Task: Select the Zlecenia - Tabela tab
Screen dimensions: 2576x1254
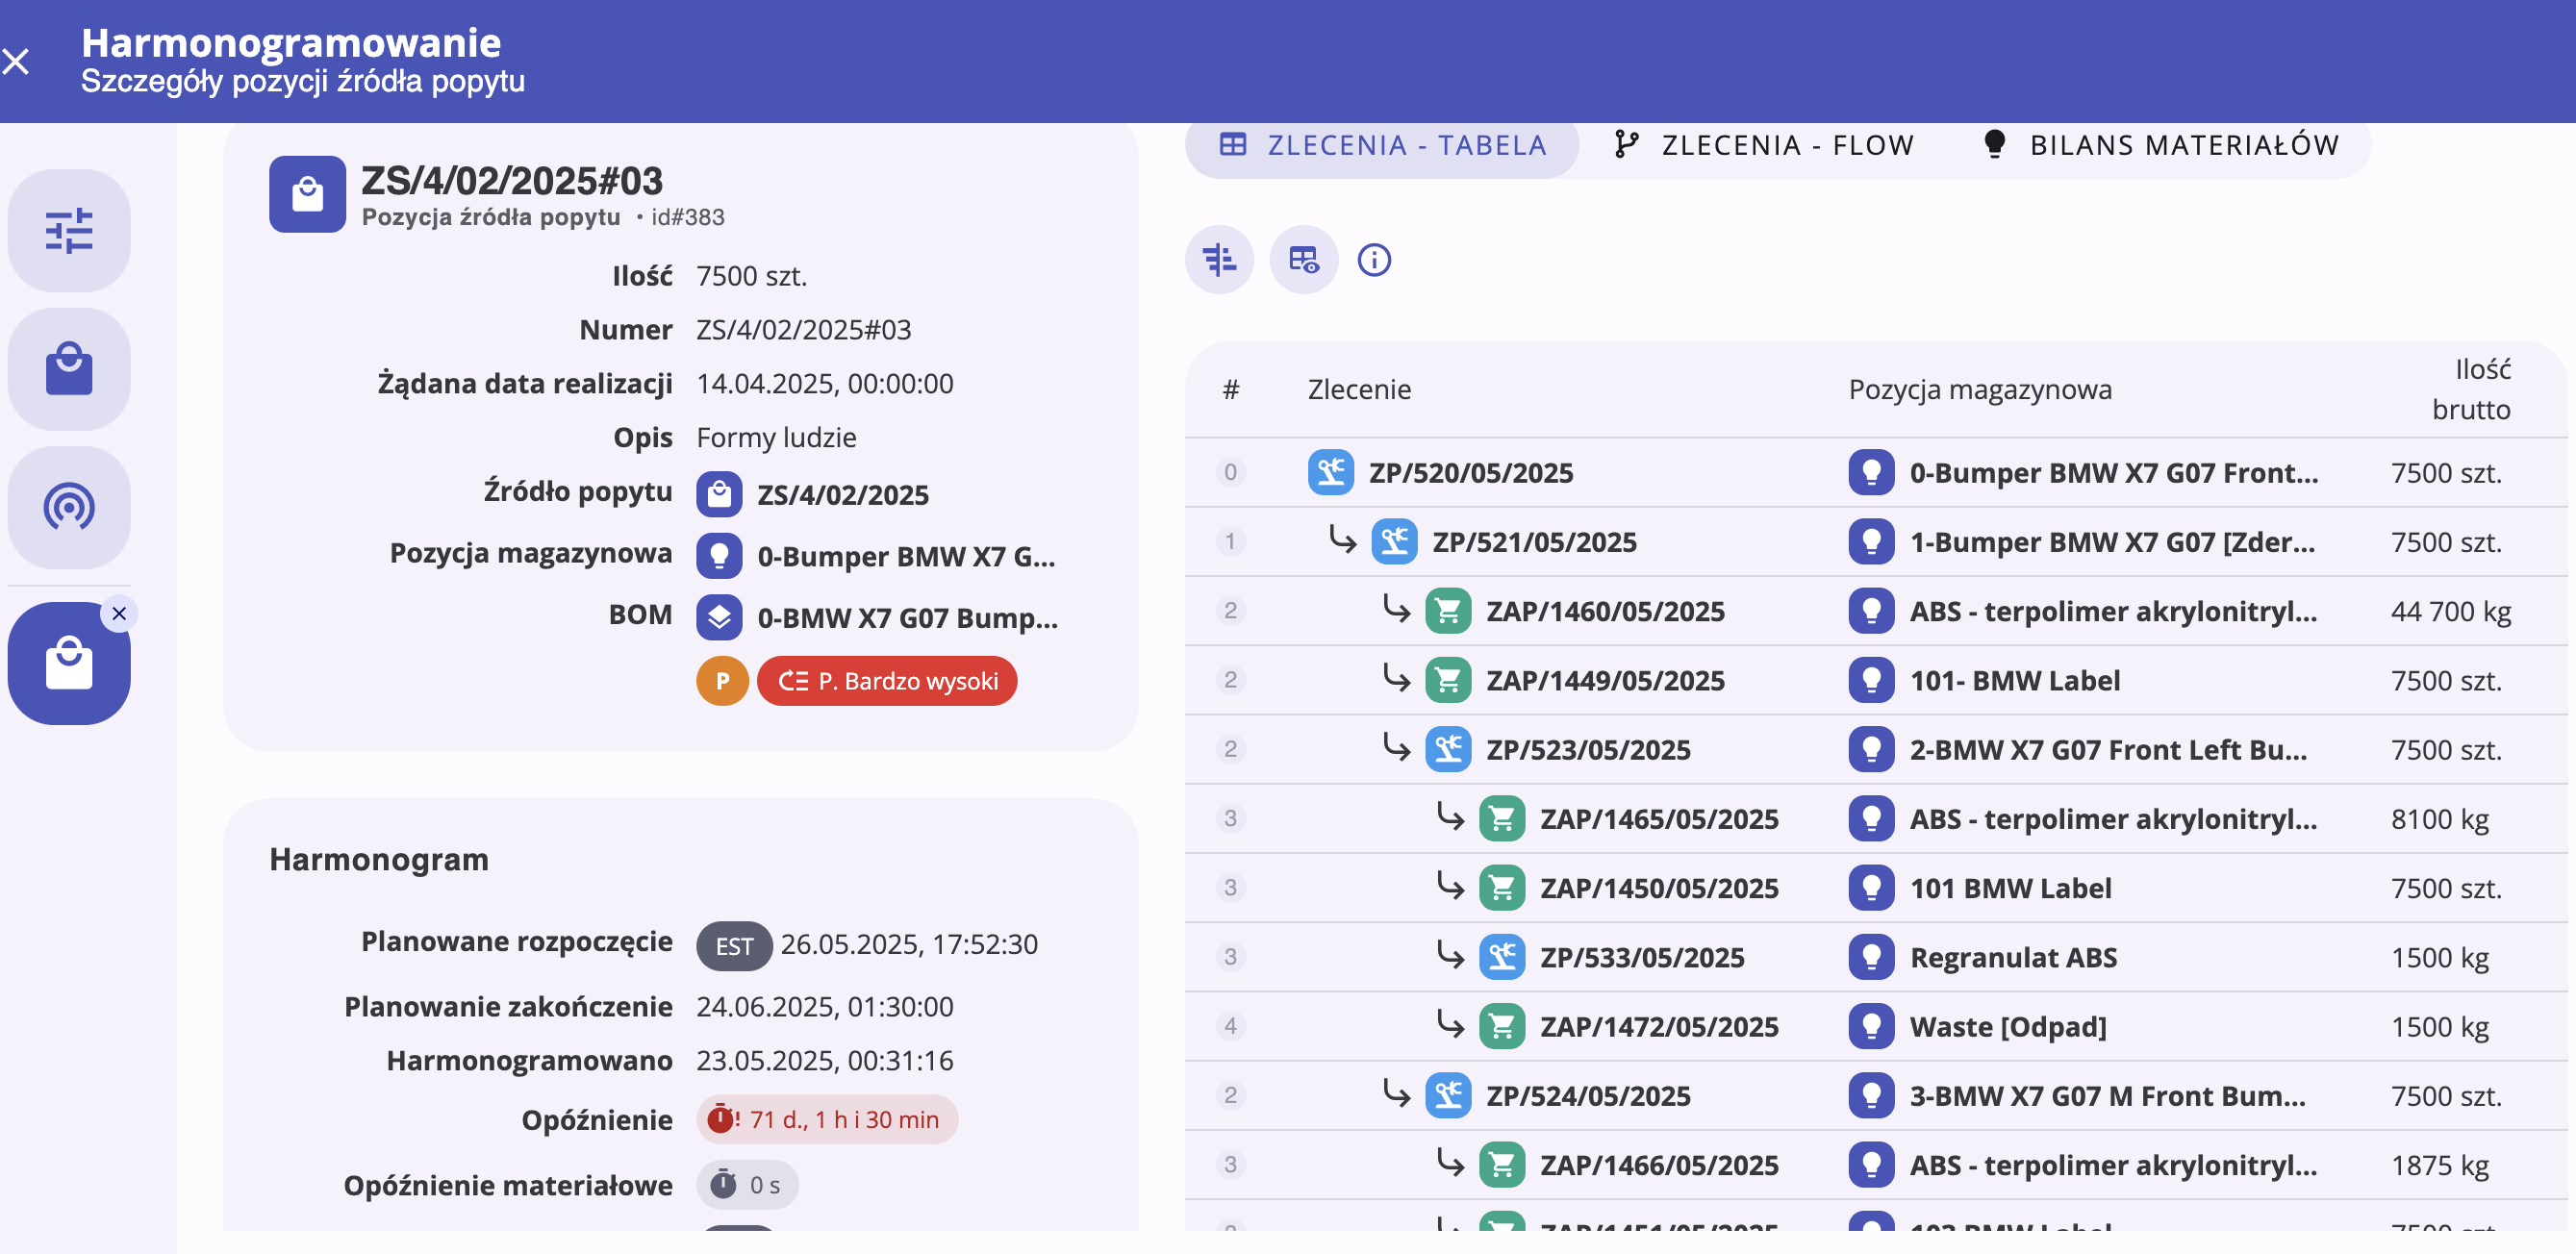Action: (1383, 146)
